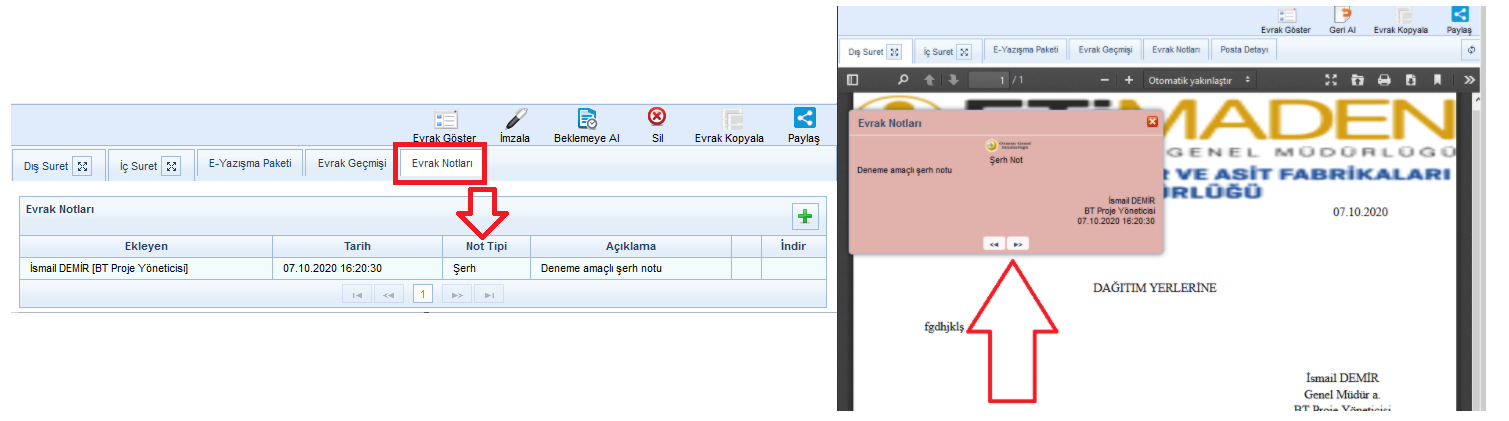Screen dimensions: 1509x421
Task: Show next note in Evrak Notları popup
Action: [1017, 243]
